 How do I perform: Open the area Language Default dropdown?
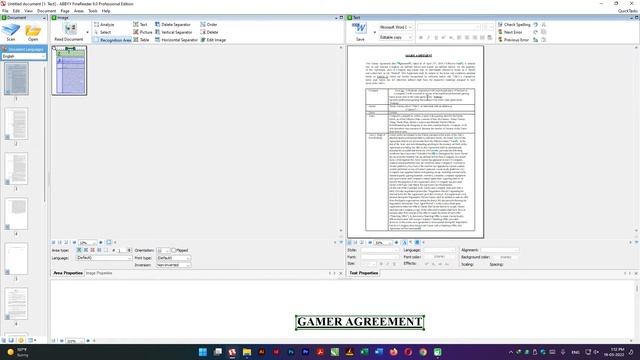[x=104, y=258]
